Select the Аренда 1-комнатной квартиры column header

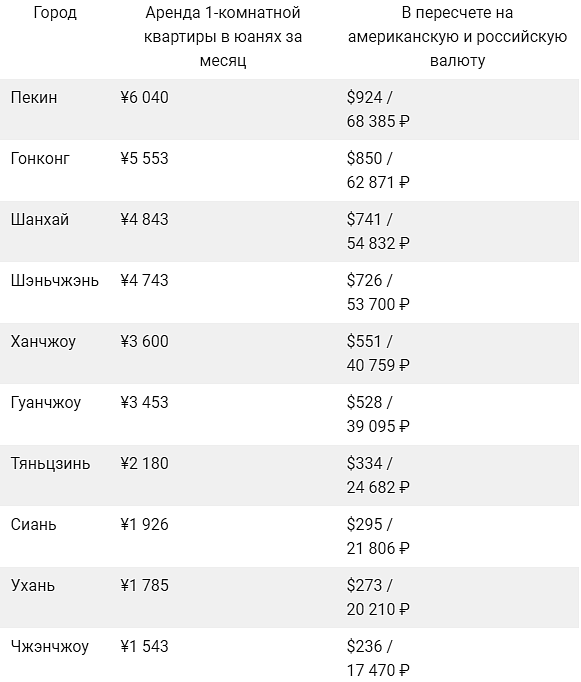(x=223, y=37)
